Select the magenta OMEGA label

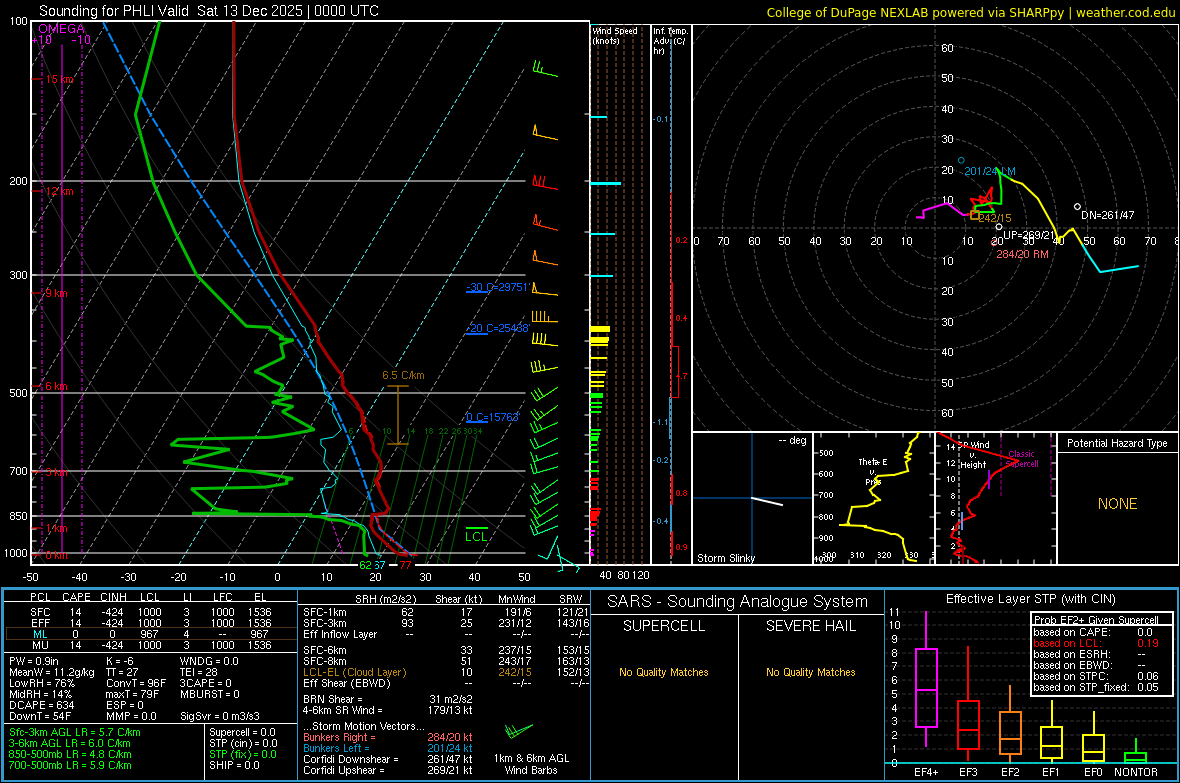coord(62,29)
